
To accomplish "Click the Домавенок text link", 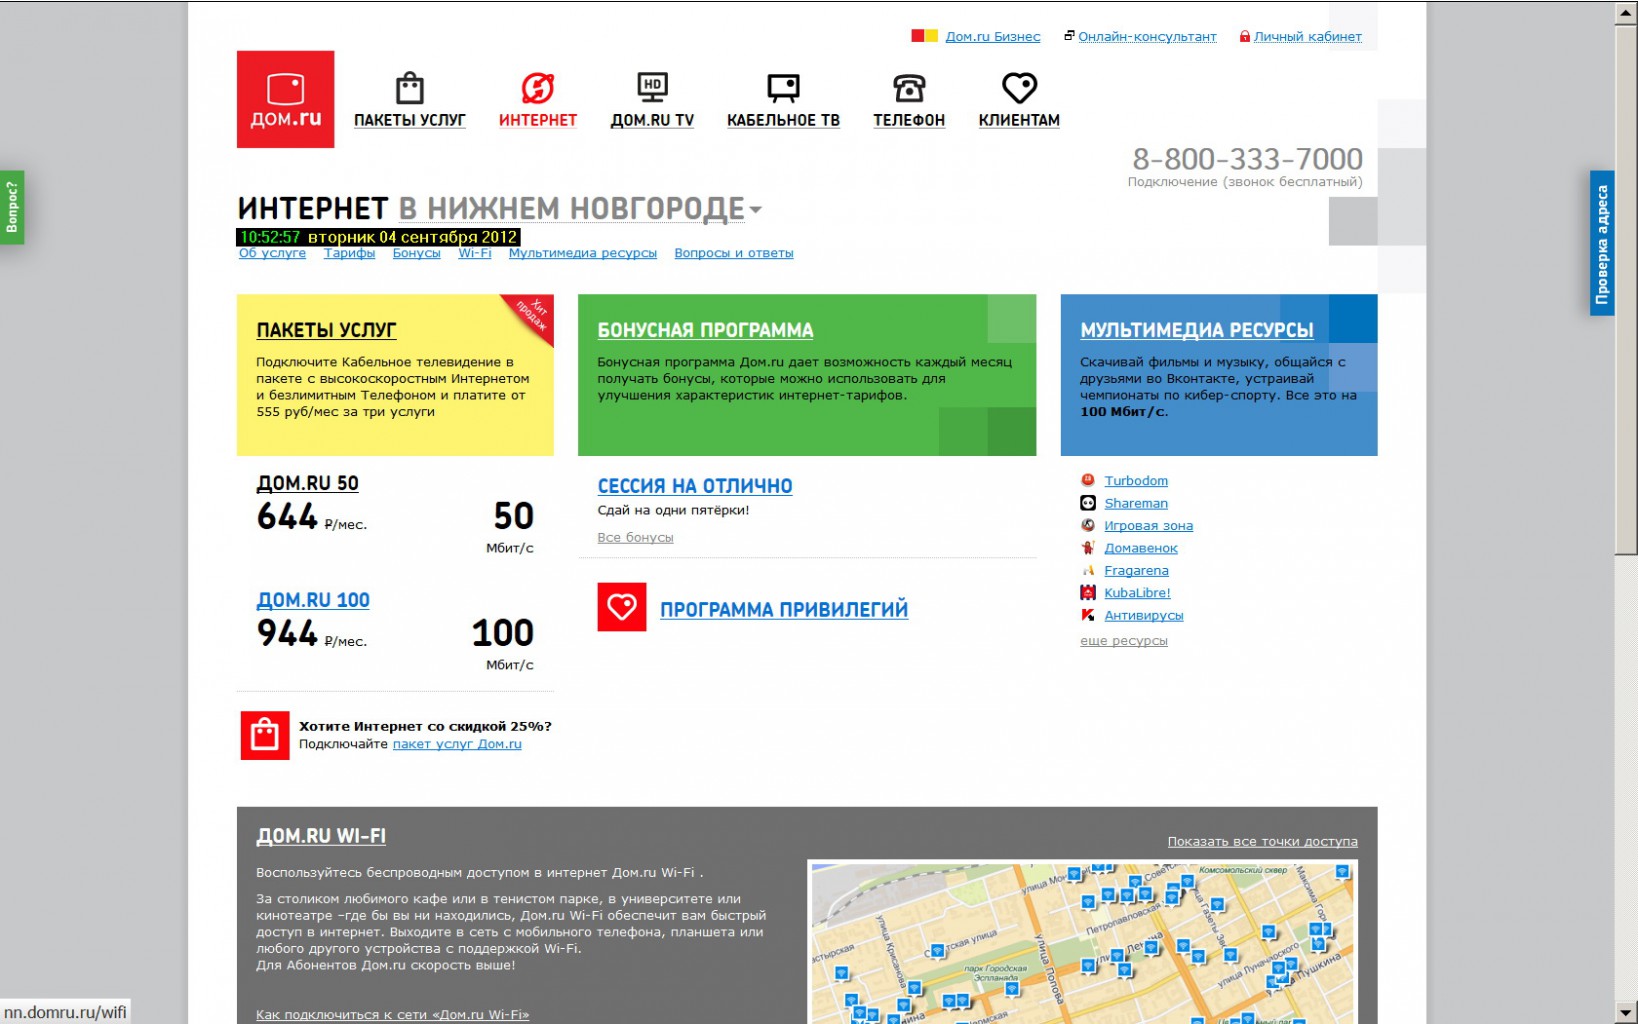I will tap(1141, 548).
